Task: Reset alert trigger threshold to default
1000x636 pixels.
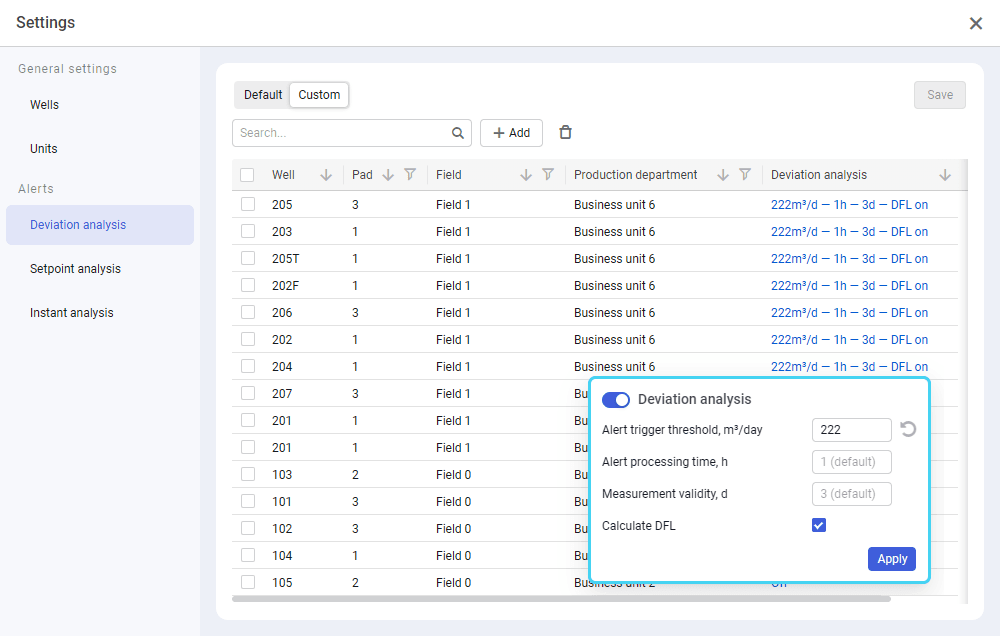Action: (x=908, y=429)
